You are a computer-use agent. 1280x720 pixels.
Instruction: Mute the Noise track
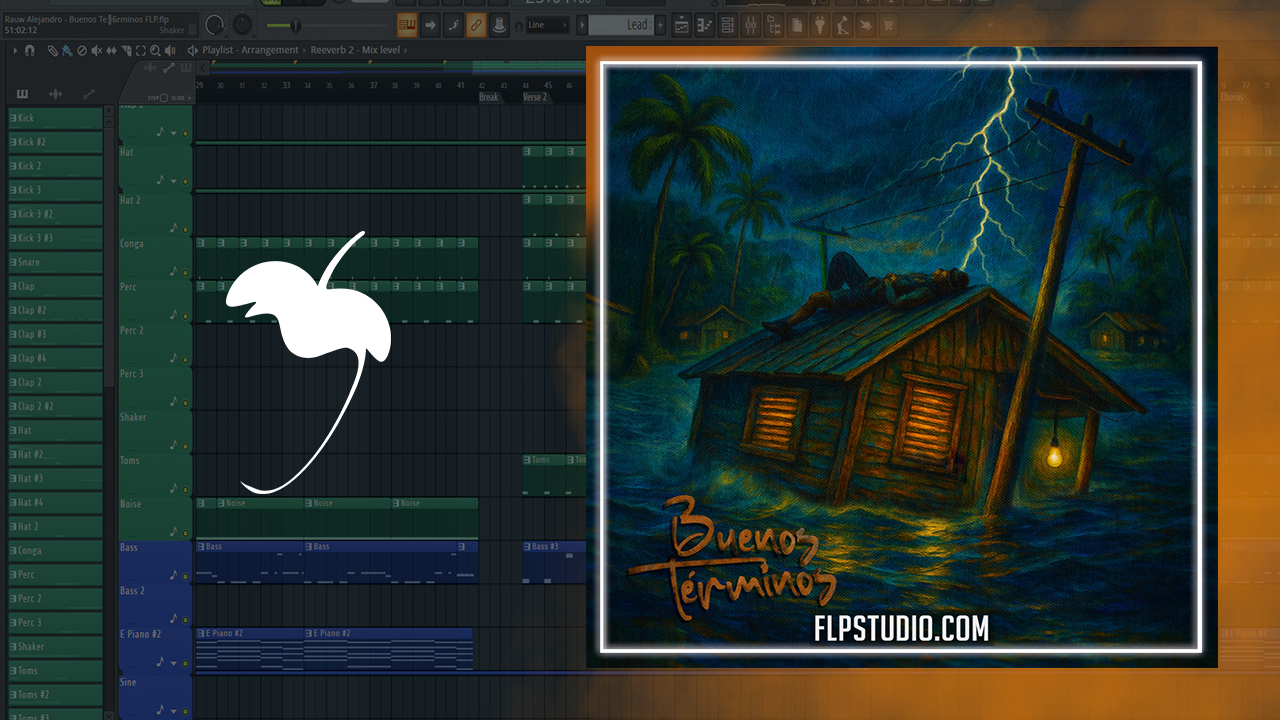(x=185, y=533)
